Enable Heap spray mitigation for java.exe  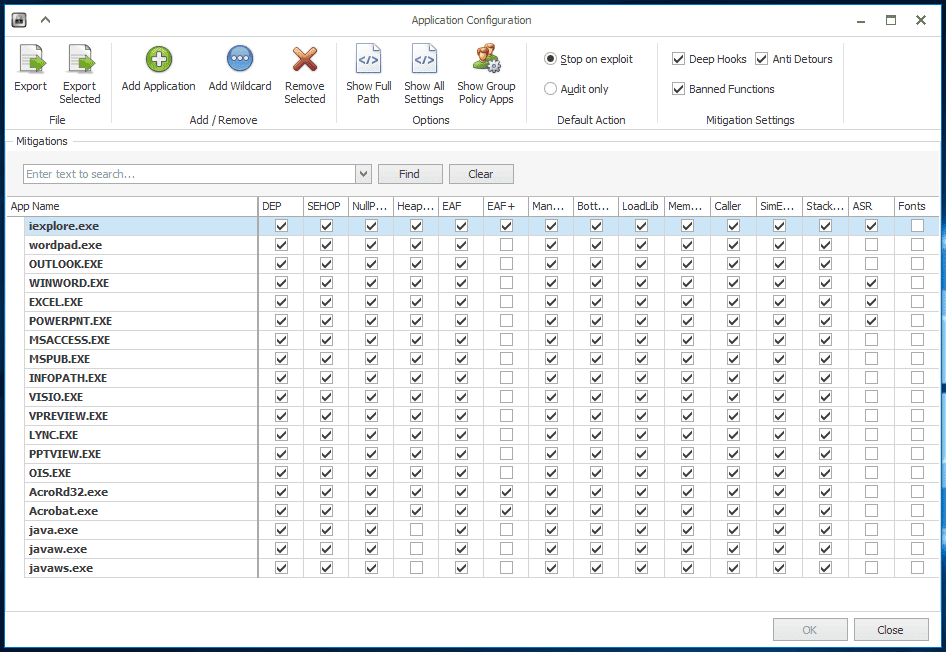[416, 530]
